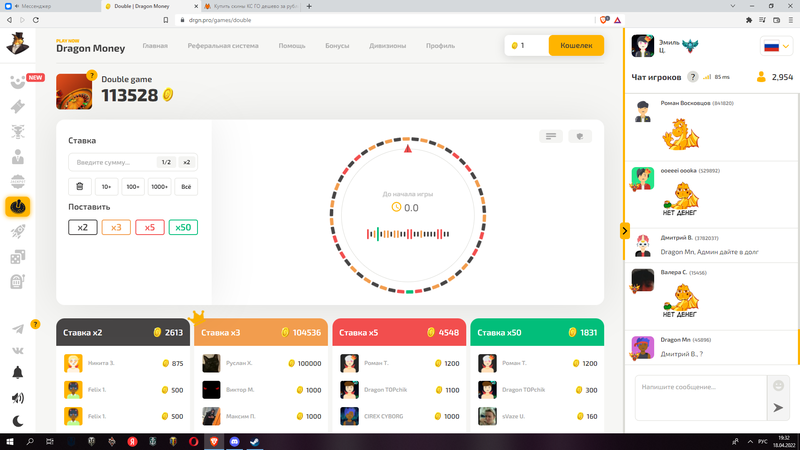Open the VK link in sidebar
This screenshot has width=800, height=450.
coord(18,351)
